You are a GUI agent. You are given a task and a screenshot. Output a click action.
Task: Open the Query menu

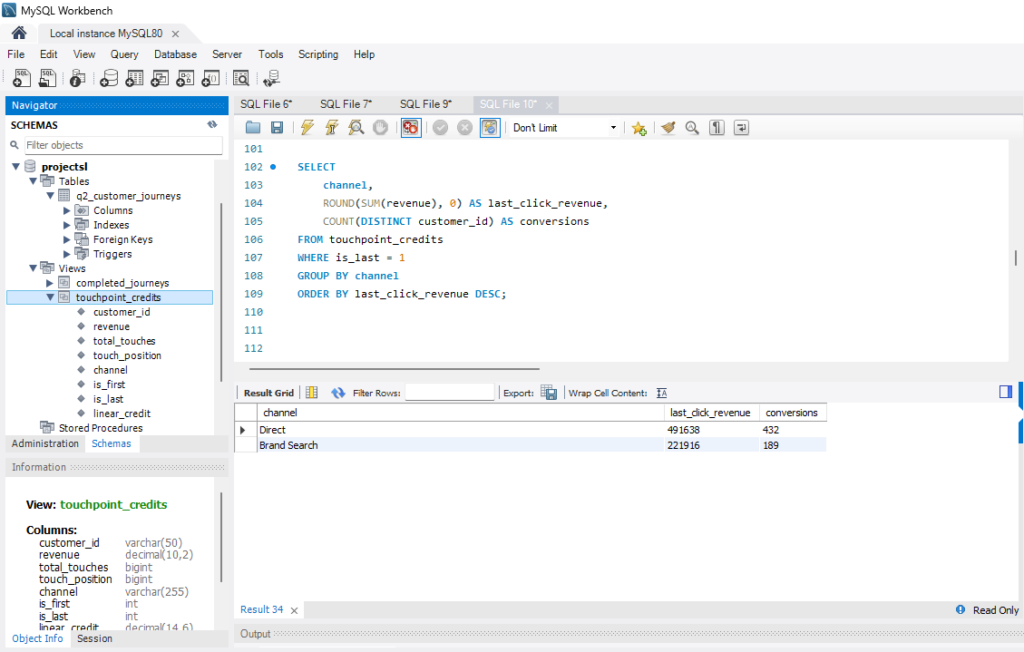coord(124,54)
